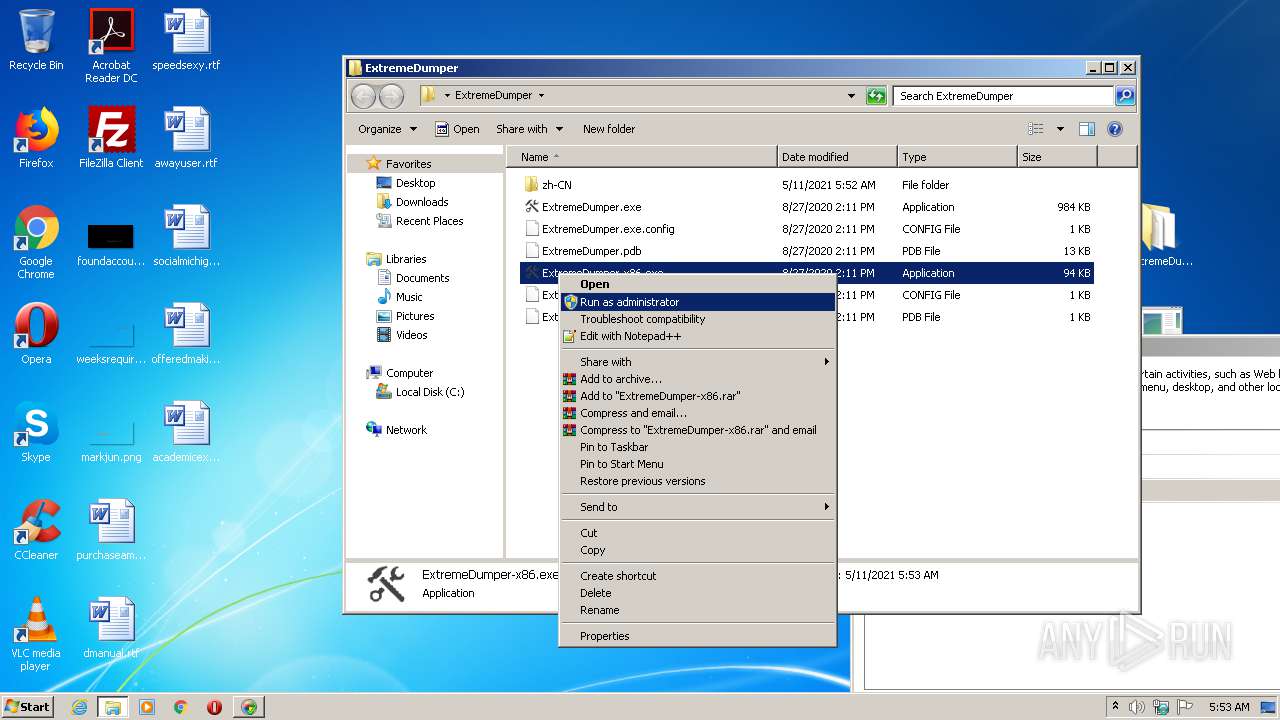Image resolution: width=1280 pixels, height=720 pixels.
Task: Launch Firefox from desktop
Action: tap(36, 138)
